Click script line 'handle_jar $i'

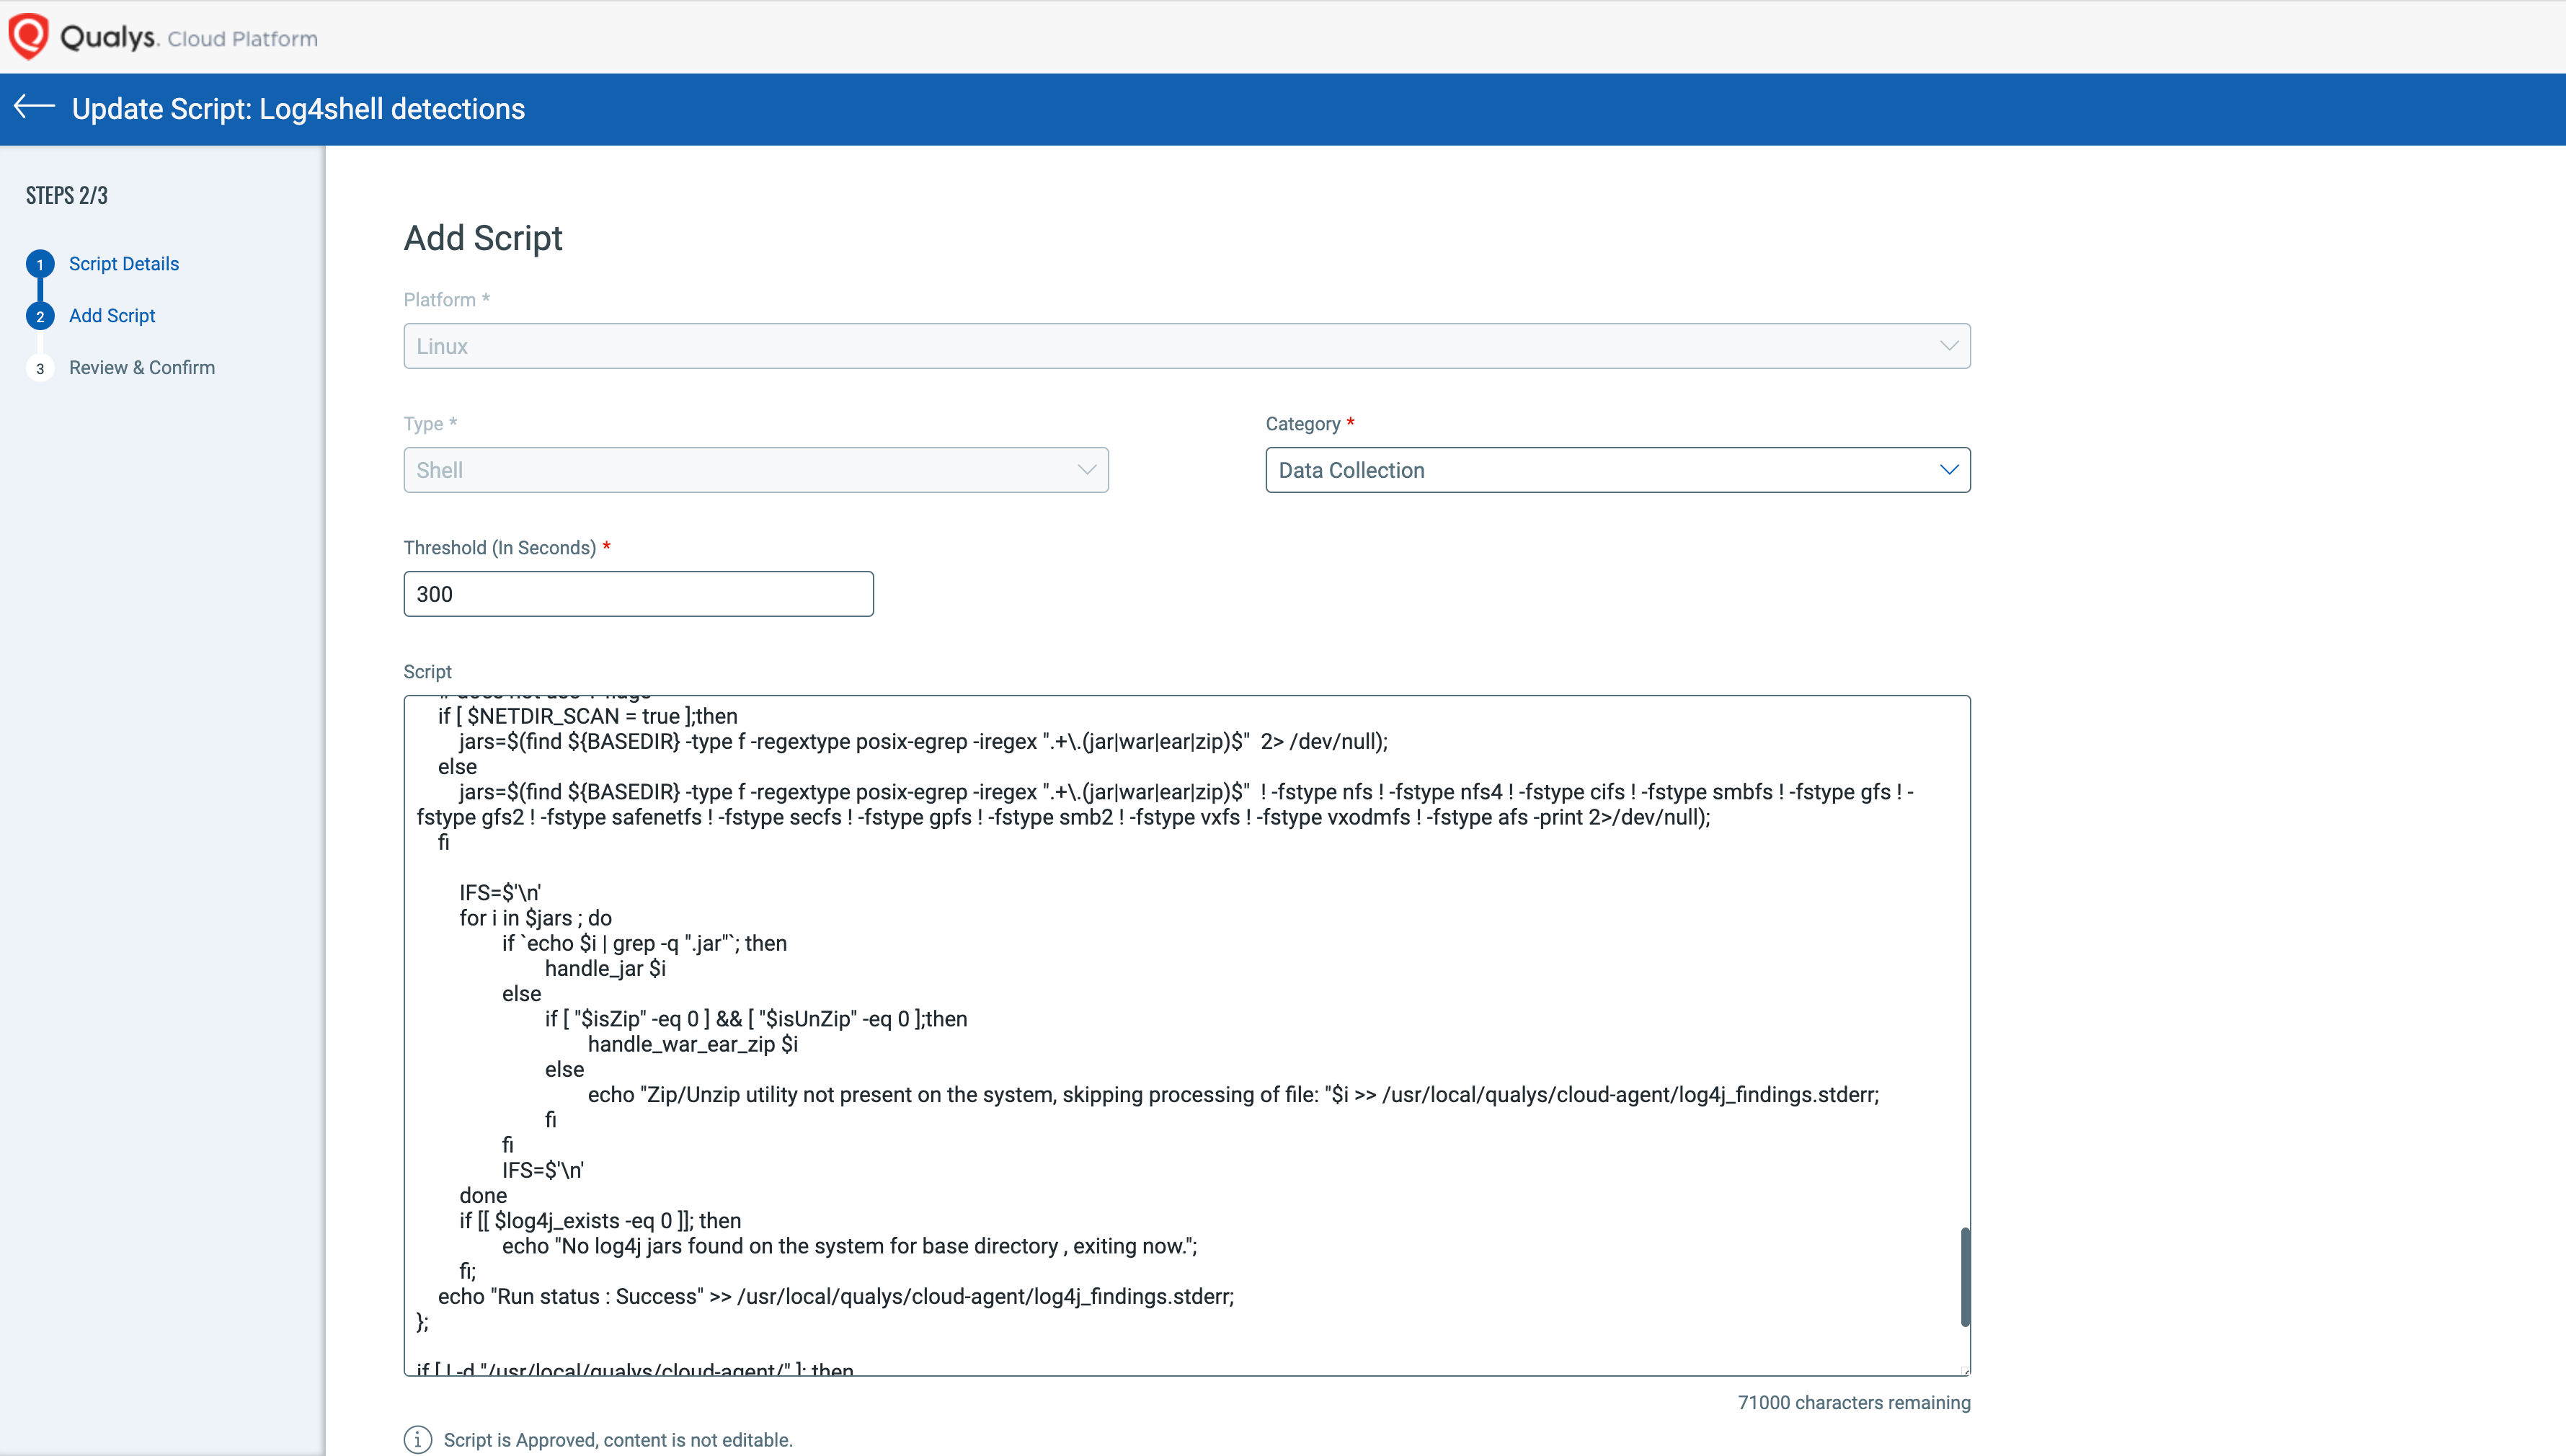tap(605, 968)
